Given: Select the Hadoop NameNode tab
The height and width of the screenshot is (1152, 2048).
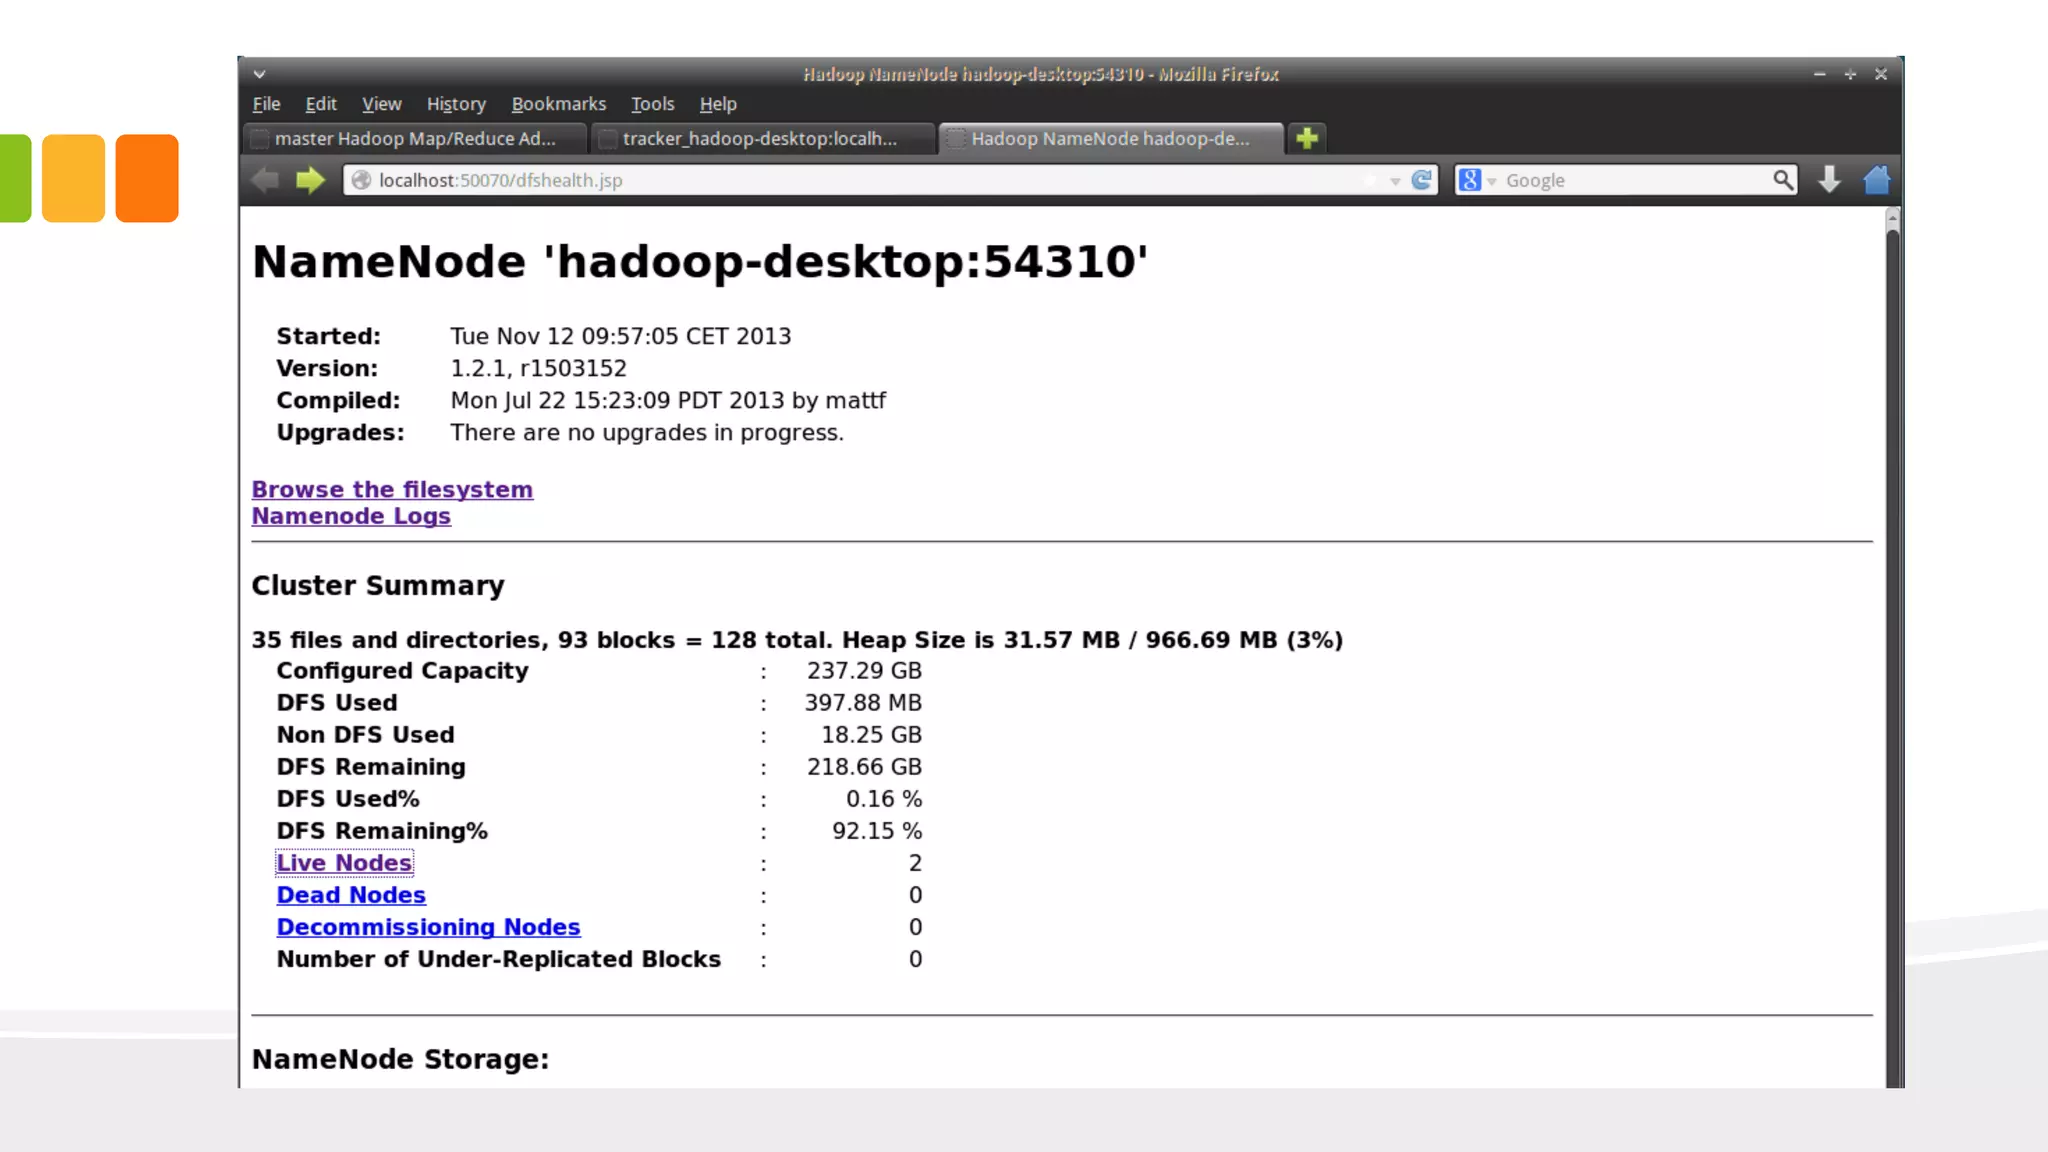Looking at the screenshot, I should tap(1110, 139).
